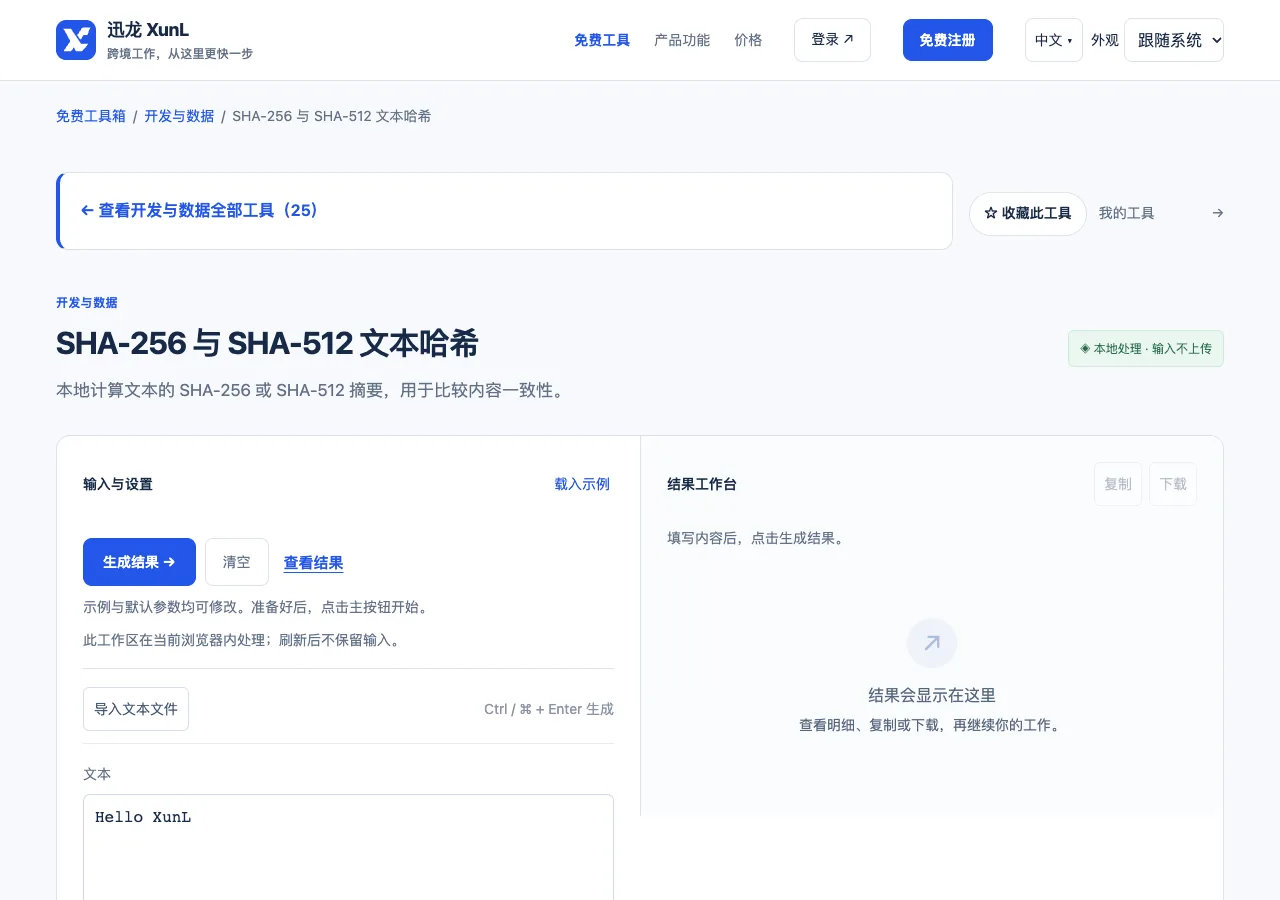Open the 产品功能 nav item

pyautogui.click(x=682, y=40)
